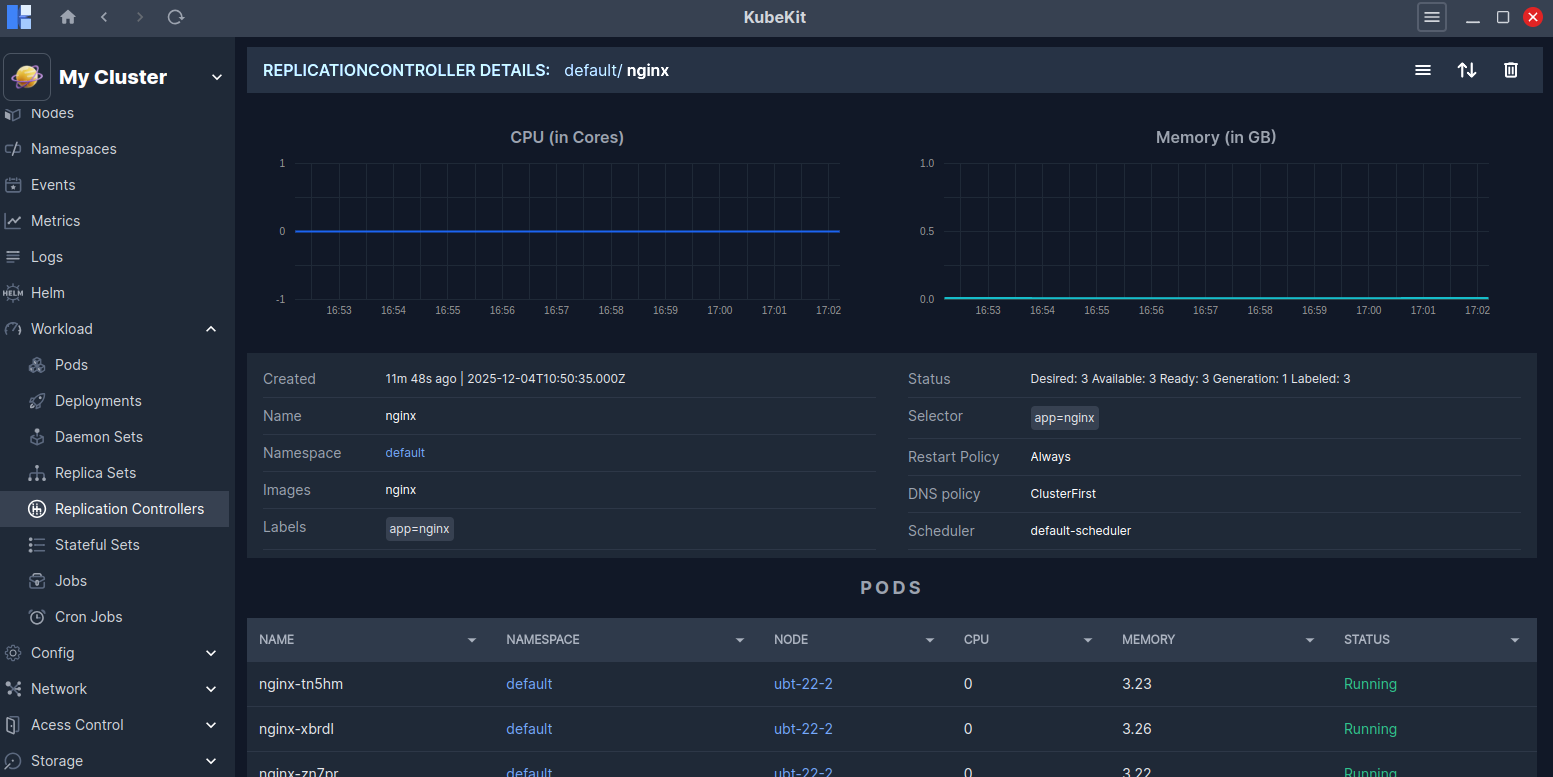Click the app=nginx label chip under Labels
This screenshot has width=1553, height=777.
[x=419, y=528]
